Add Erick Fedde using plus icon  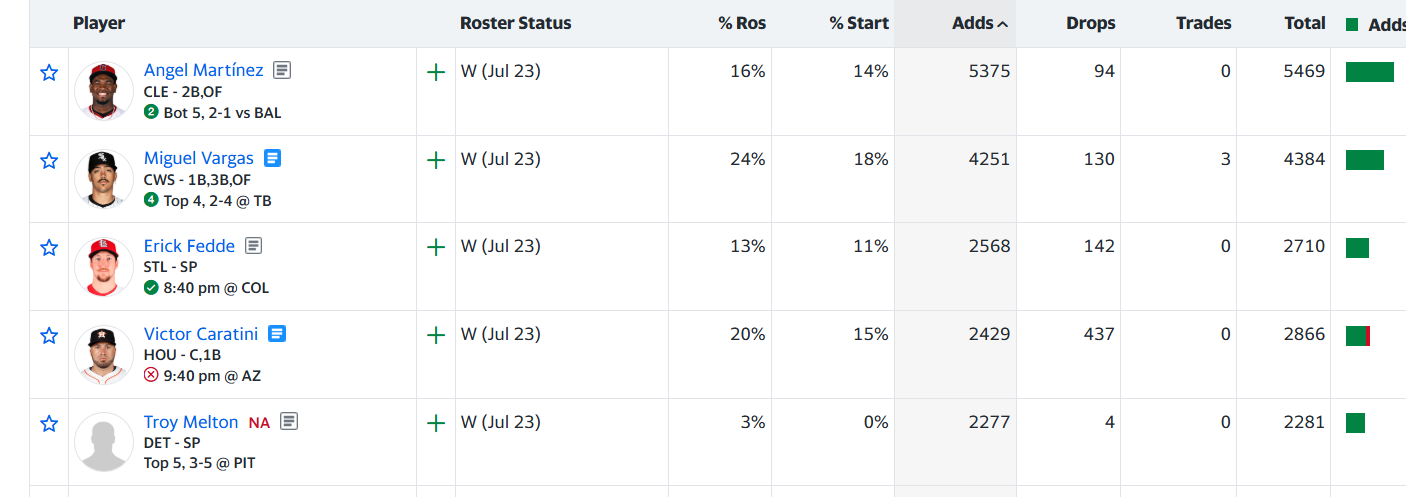[x=436, y=247]
